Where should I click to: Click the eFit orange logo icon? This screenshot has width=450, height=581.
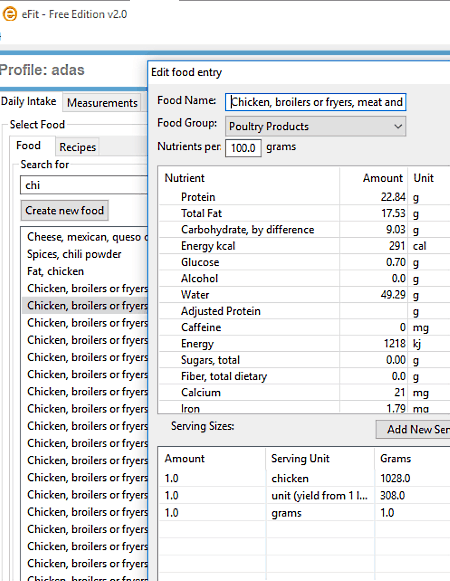click(9, 14)
